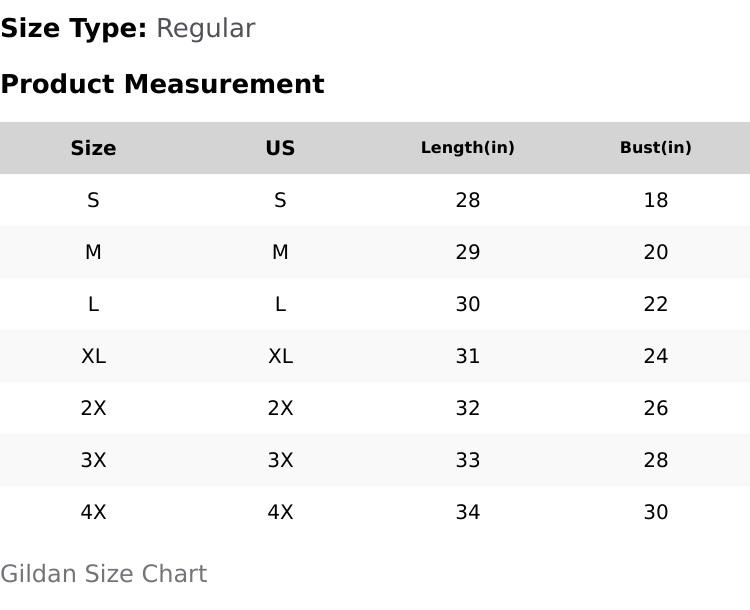Select the Bust(in) column header
750x610 pixels.
pyautogui.click(x=655, y=148)
